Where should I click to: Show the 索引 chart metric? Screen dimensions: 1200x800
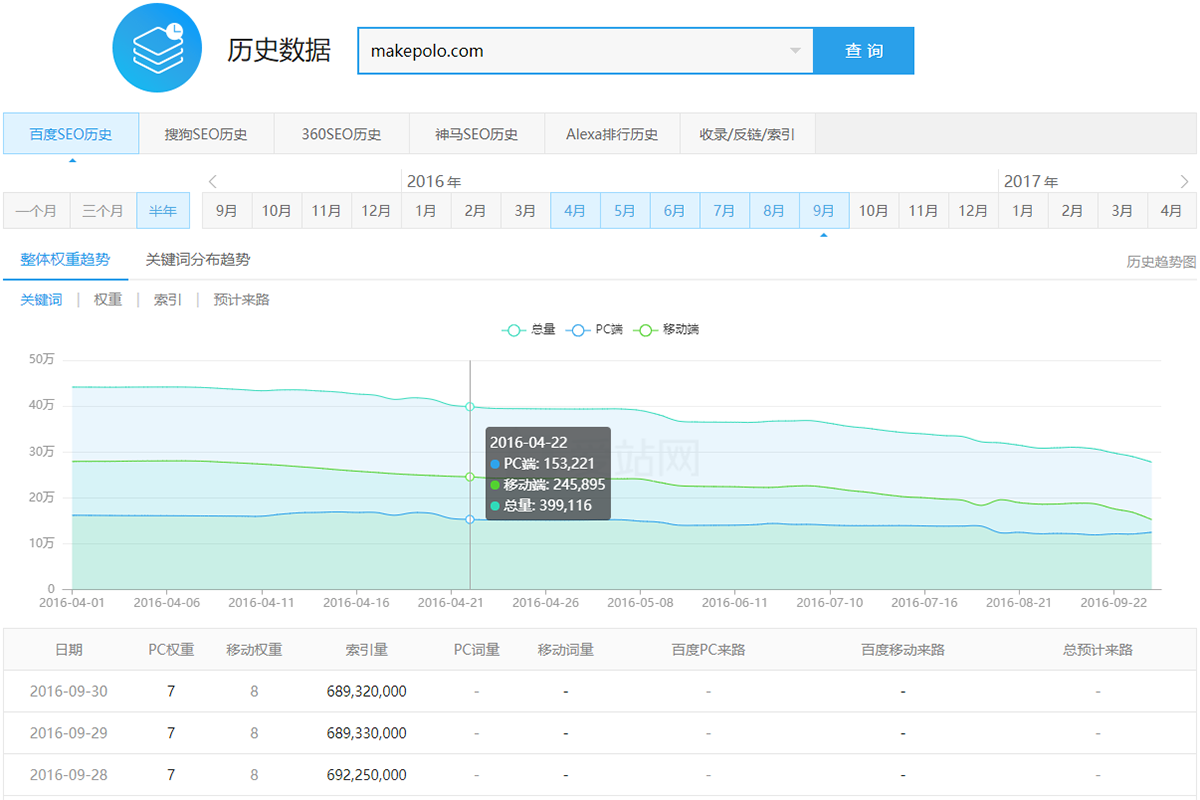coord(168,300)
